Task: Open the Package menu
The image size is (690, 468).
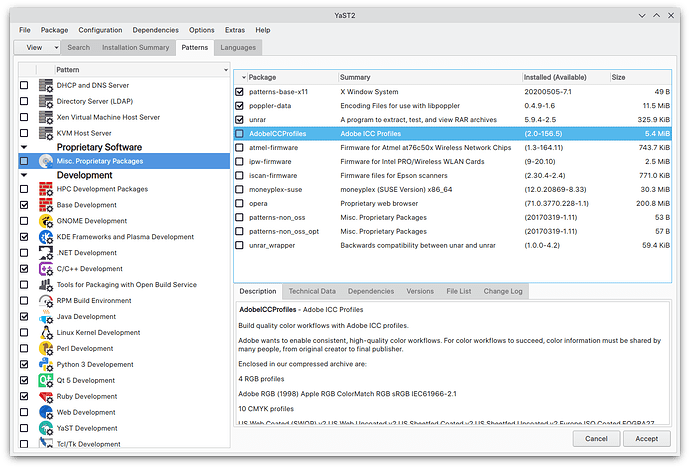Action: 55,30
